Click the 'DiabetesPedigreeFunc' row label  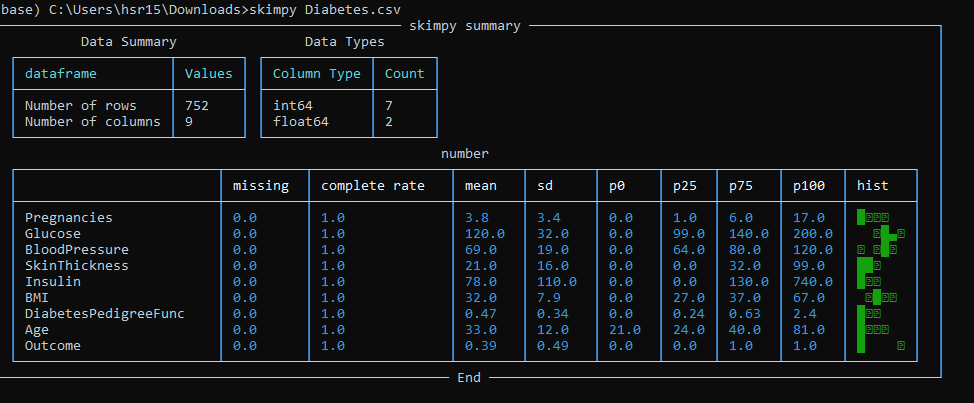tap(104, 314)
